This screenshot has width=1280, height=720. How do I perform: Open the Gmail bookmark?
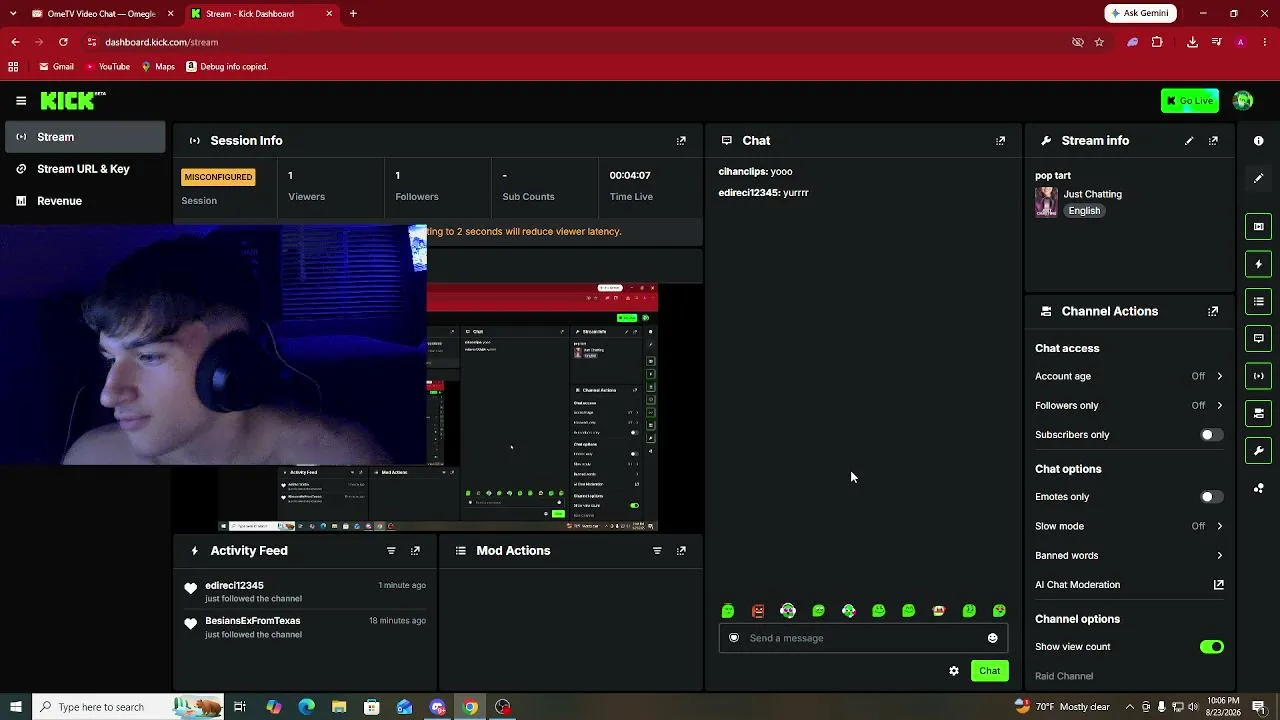pos(56,67)
